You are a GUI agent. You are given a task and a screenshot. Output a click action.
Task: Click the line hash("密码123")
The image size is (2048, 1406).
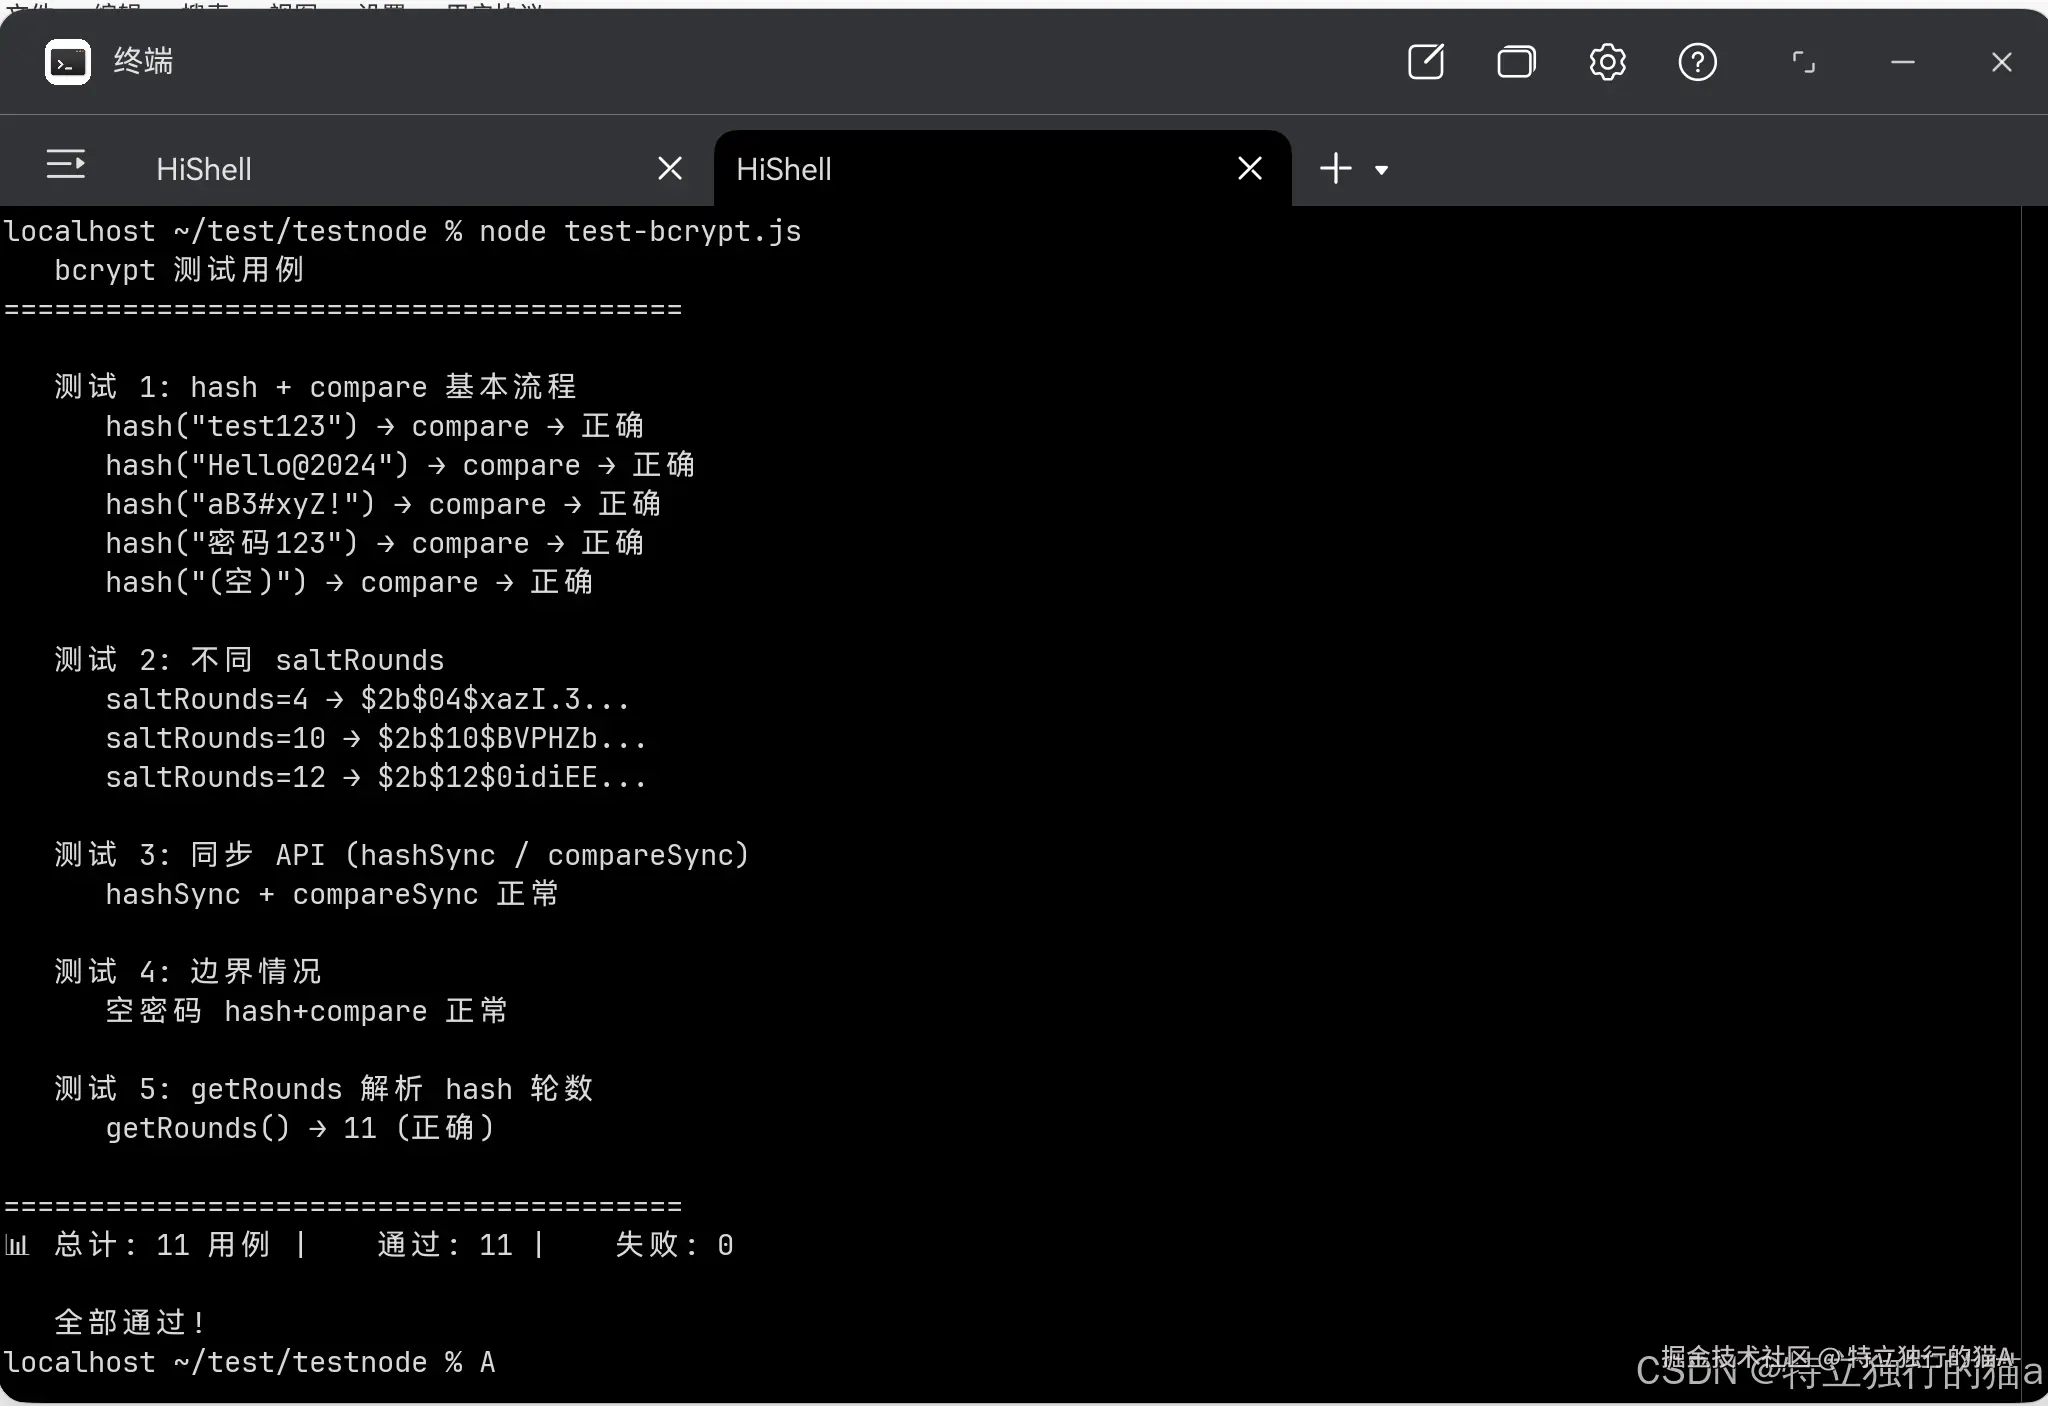375,543
